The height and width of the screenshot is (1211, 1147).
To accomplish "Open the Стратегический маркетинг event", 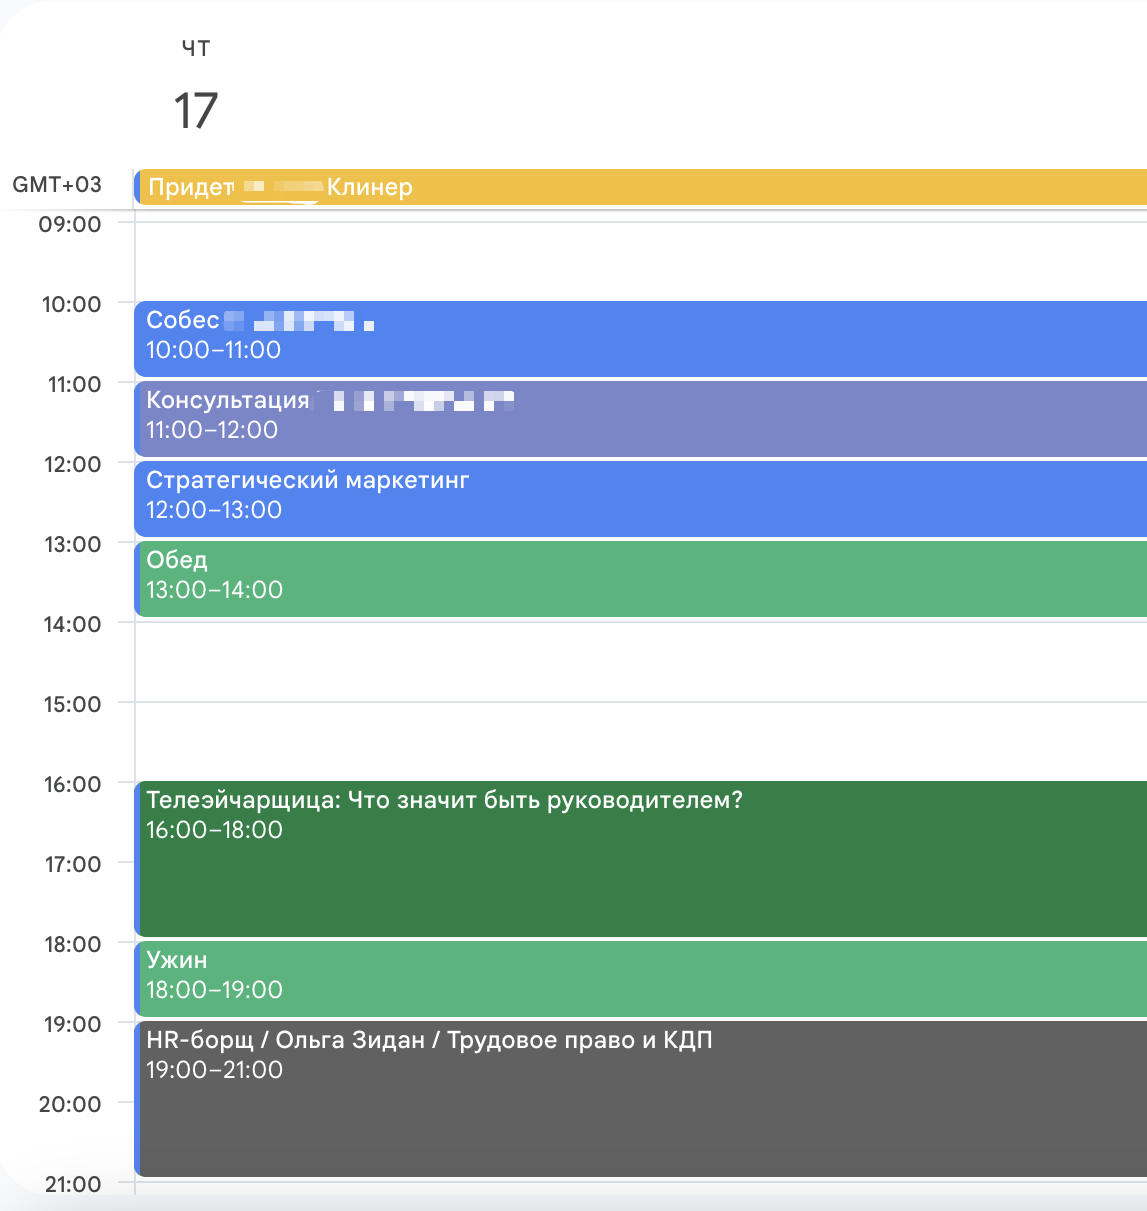I will point(640,499).
